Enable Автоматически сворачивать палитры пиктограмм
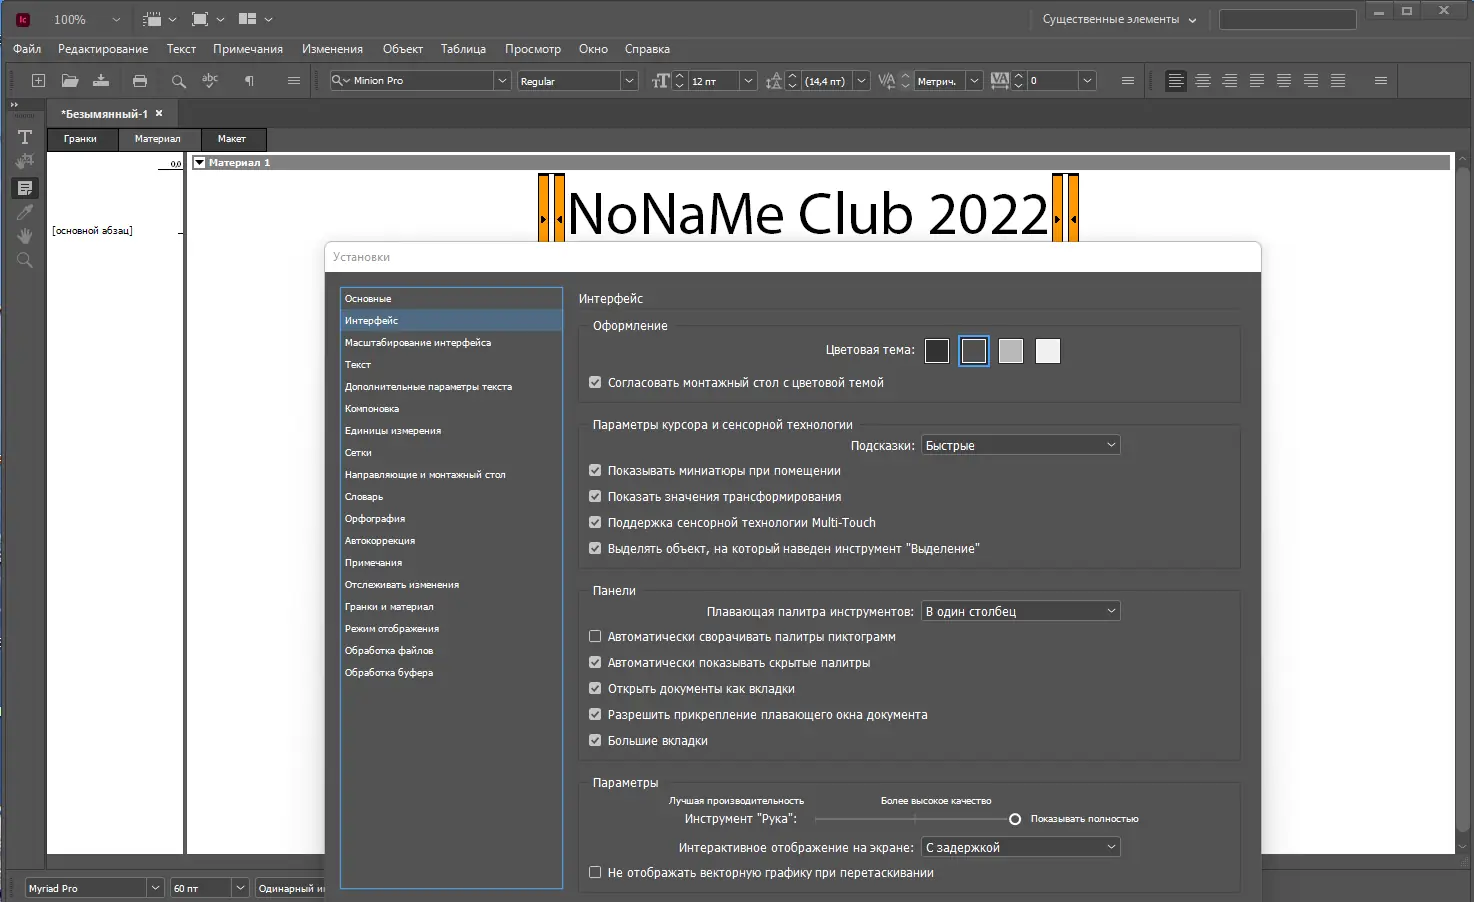Viewport: 1474px width, 902px height. [595, 636]
